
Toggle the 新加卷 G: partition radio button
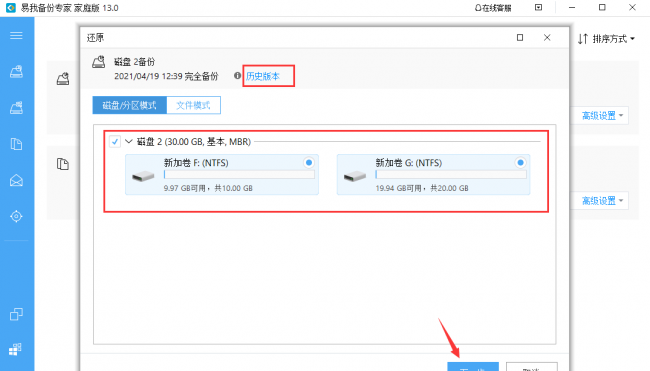point(520,162)
